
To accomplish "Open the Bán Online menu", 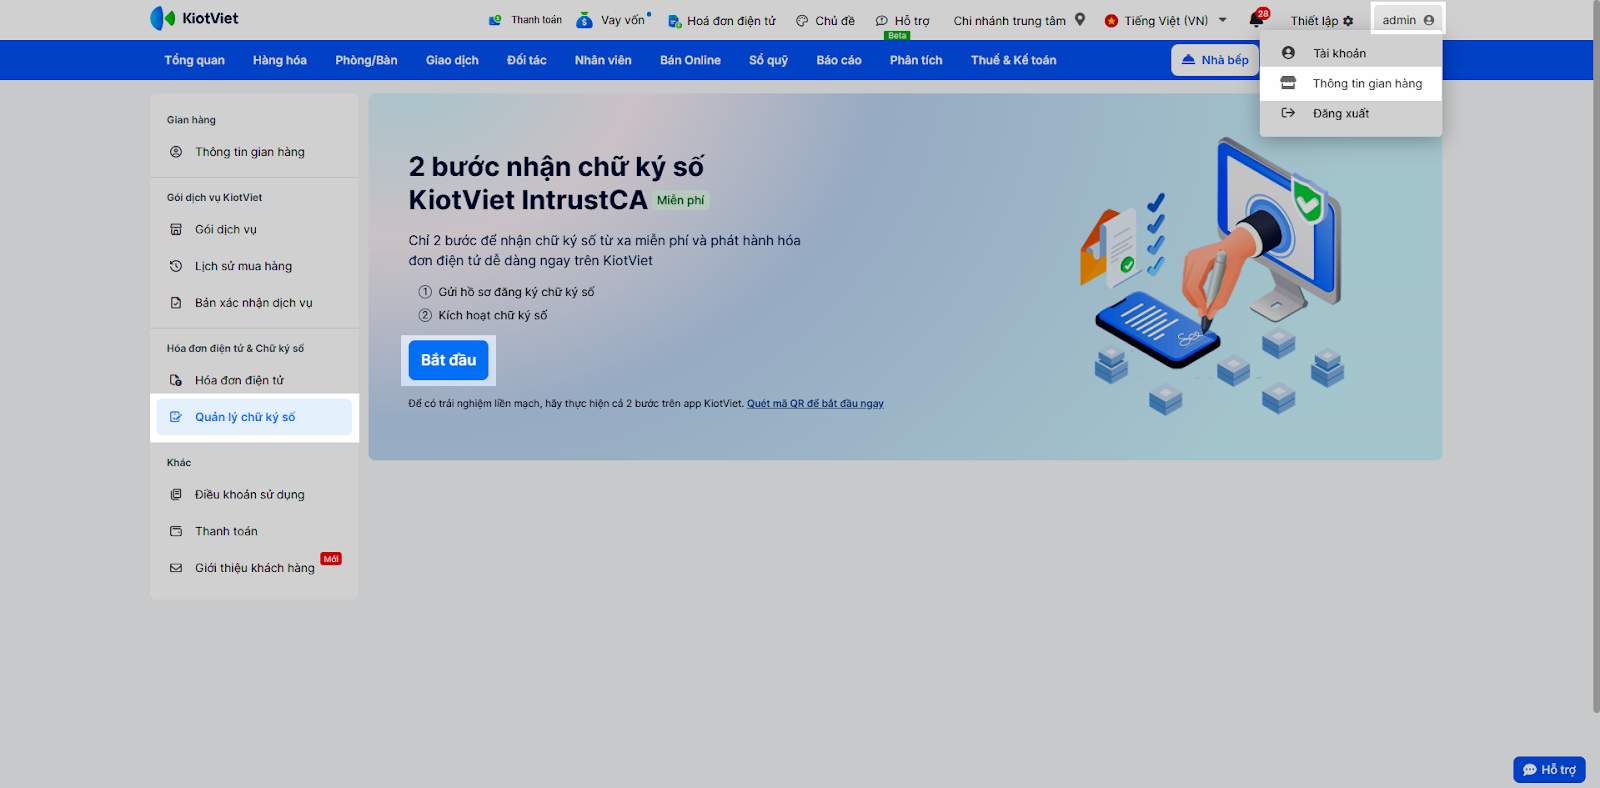I will click(x=690, y=60).
